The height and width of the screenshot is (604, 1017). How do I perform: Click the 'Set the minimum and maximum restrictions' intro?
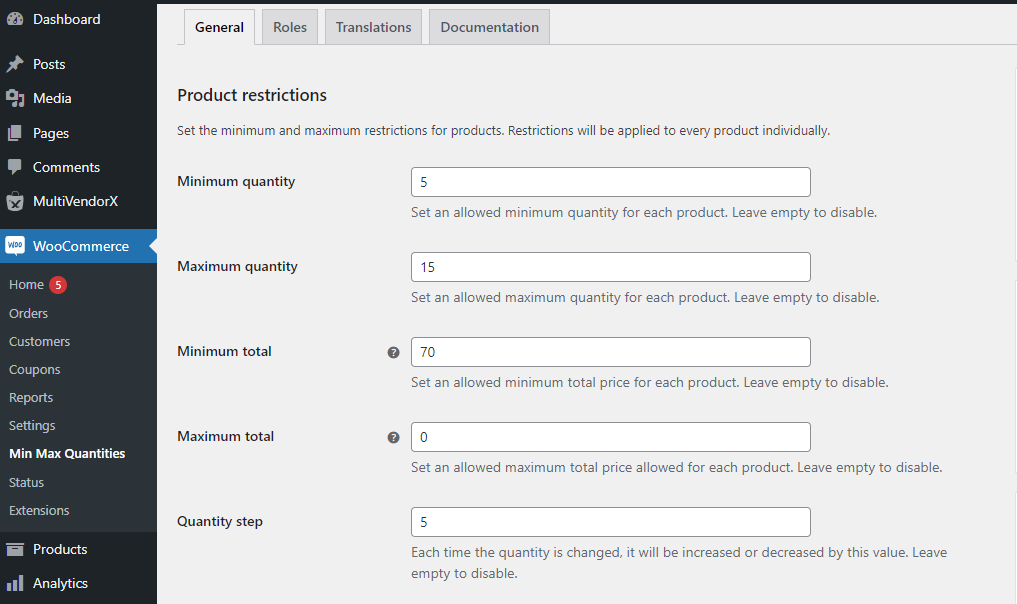[x=503, y=131]
